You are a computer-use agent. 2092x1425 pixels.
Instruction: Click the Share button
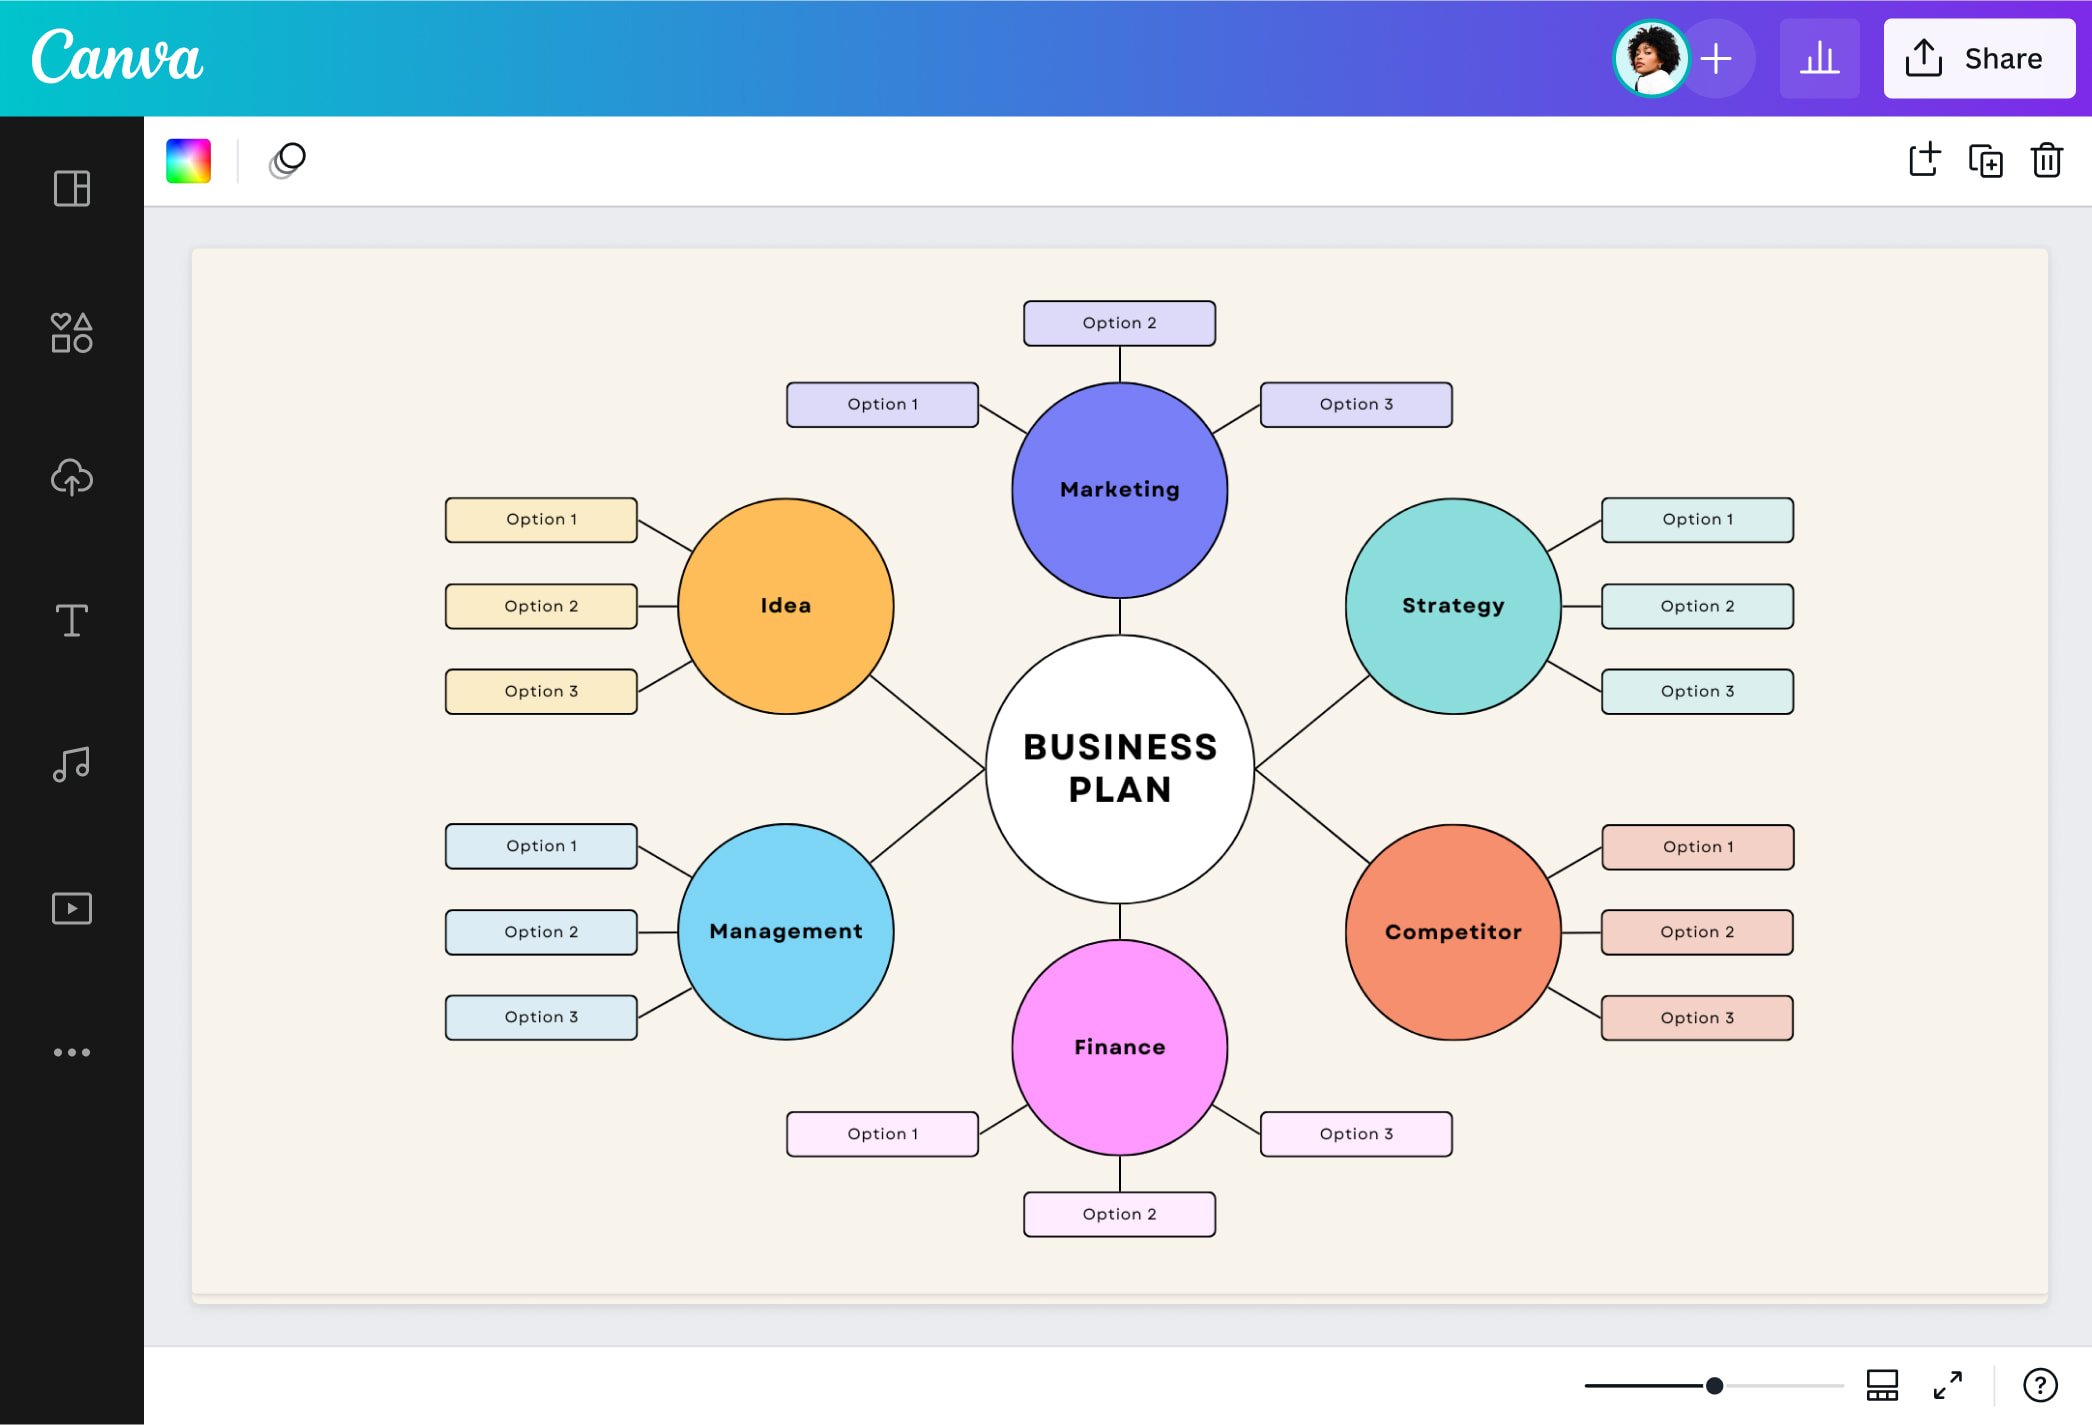tap(1978, 58)
